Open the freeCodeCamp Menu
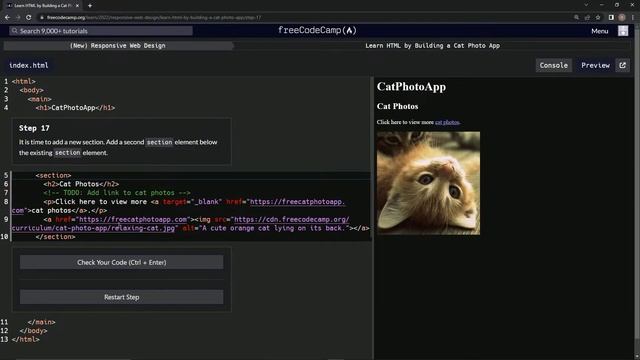The image size is (640, 360). point(600,31)
